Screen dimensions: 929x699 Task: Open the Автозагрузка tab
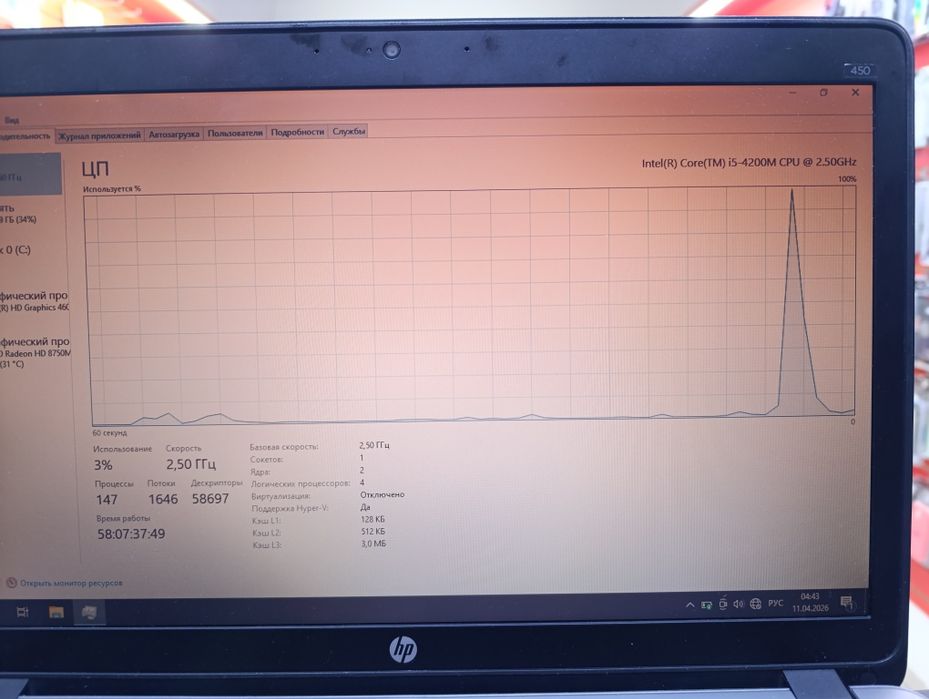(174, 134)
